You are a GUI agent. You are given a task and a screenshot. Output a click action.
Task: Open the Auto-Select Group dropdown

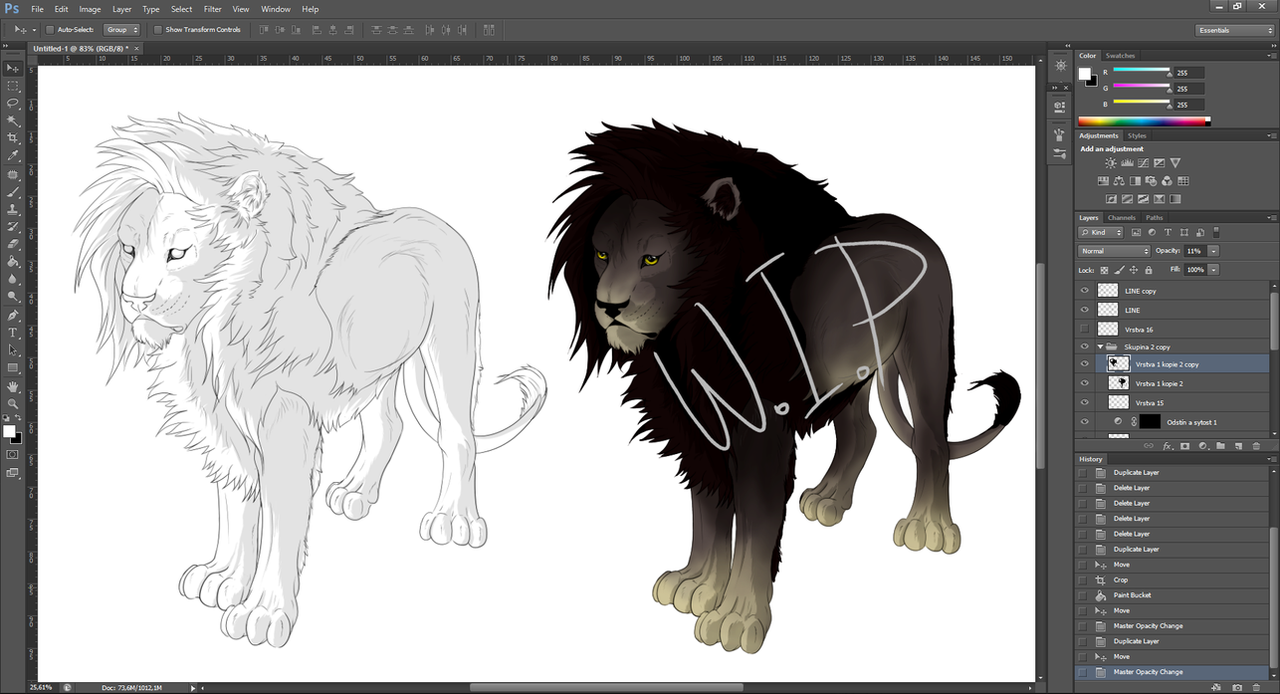point(122,30)
